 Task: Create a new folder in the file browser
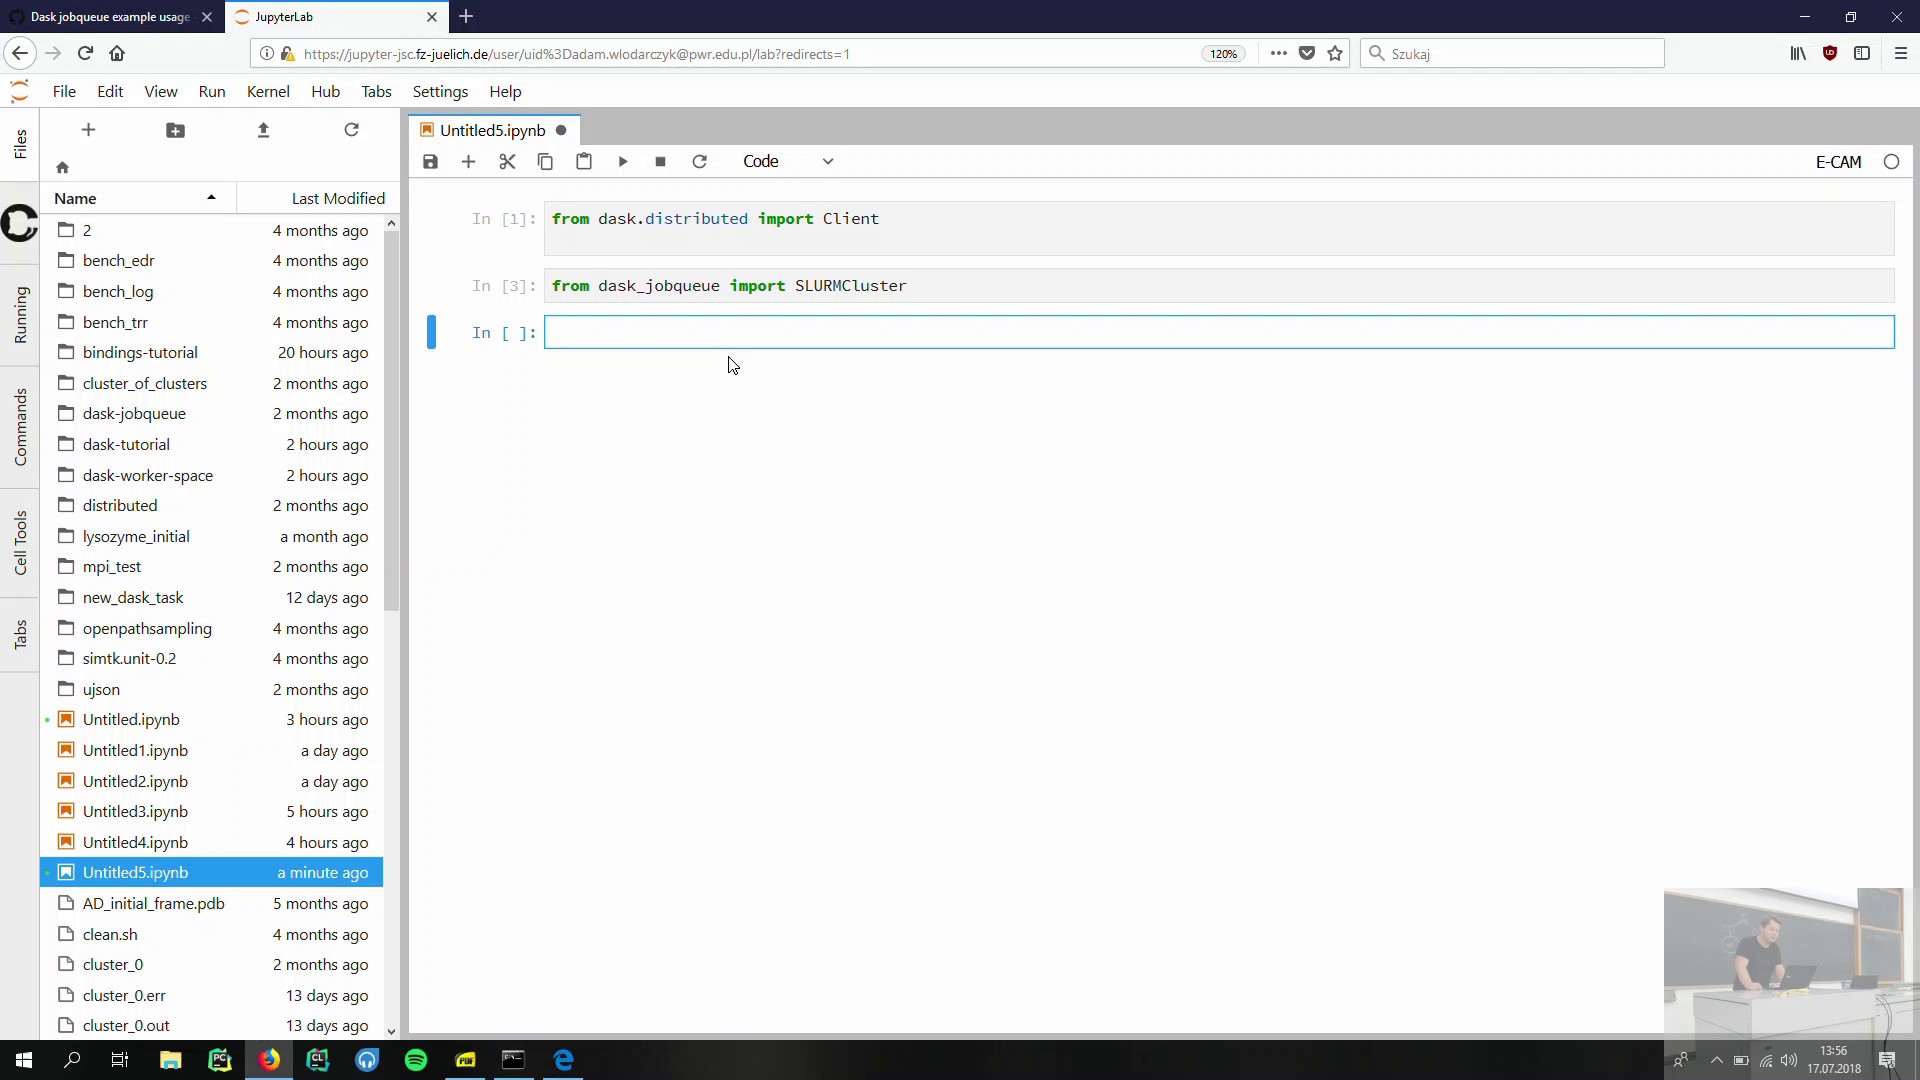(x=176, y=130)
